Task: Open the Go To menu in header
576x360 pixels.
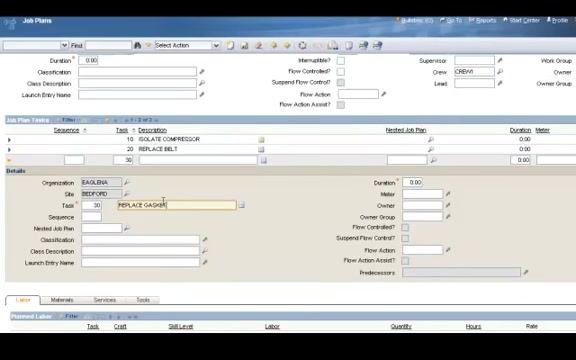Action: (451, 20)
